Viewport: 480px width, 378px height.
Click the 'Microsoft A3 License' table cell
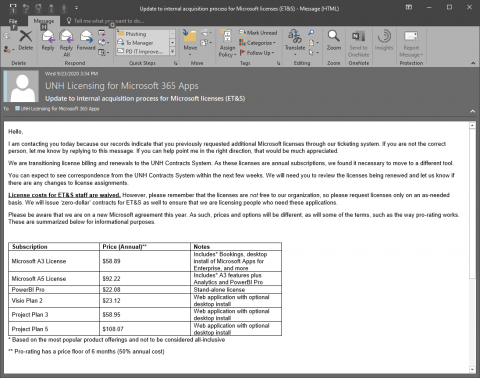[54, 261]
